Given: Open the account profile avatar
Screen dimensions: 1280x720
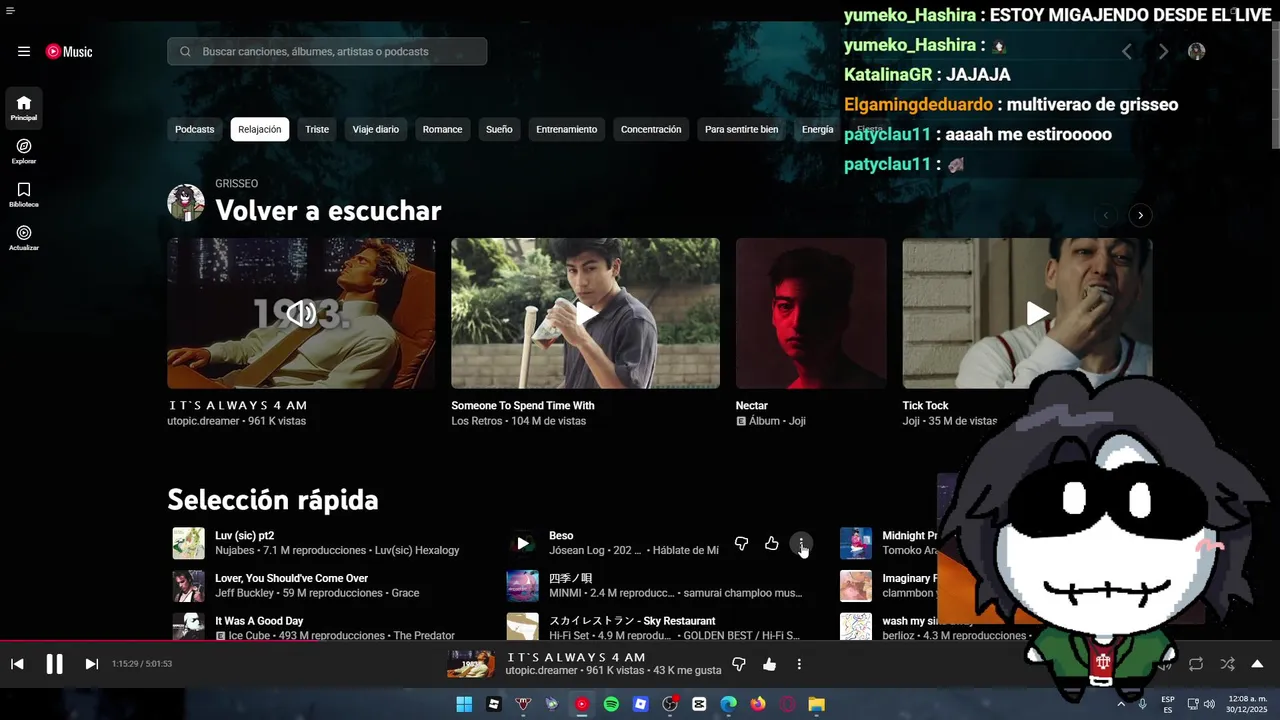Looking at the screenshot, I should pyautogui.click(x=1196, y=52).
